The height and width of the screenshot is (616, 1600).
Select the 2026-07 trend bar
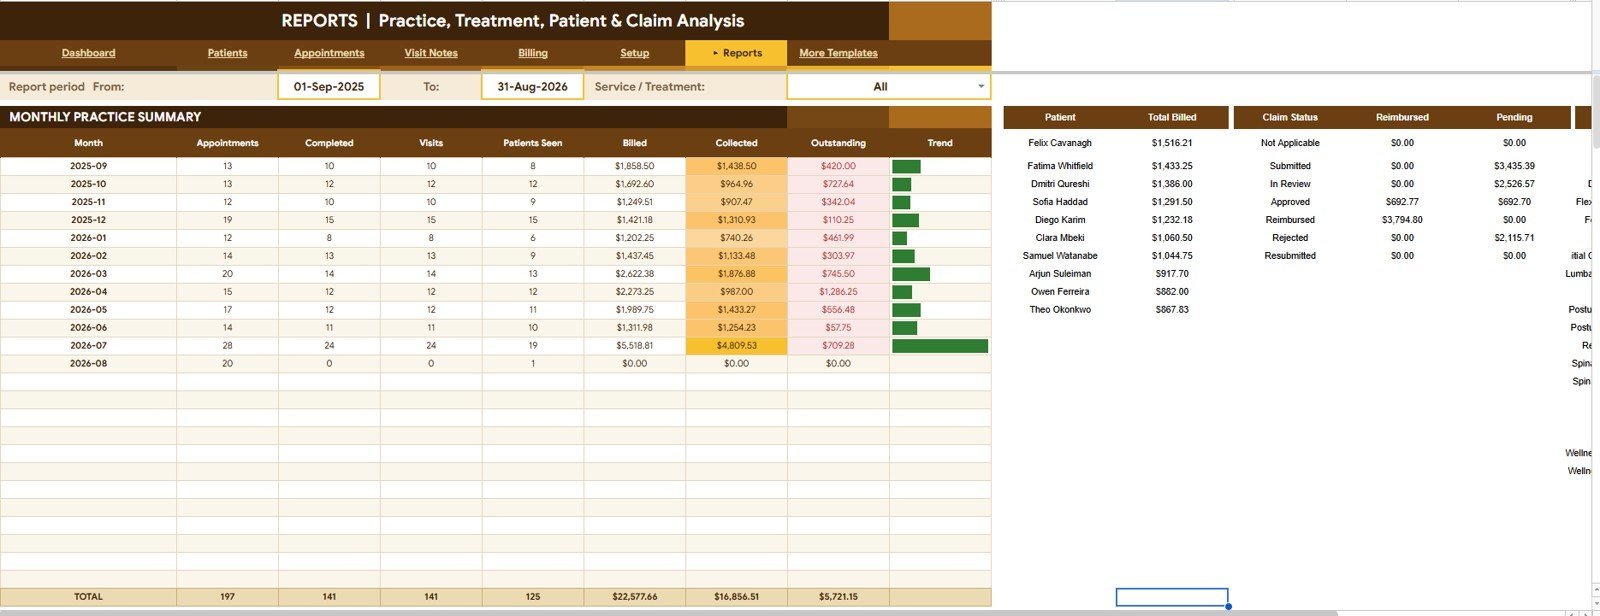click(x=940, y=346)
